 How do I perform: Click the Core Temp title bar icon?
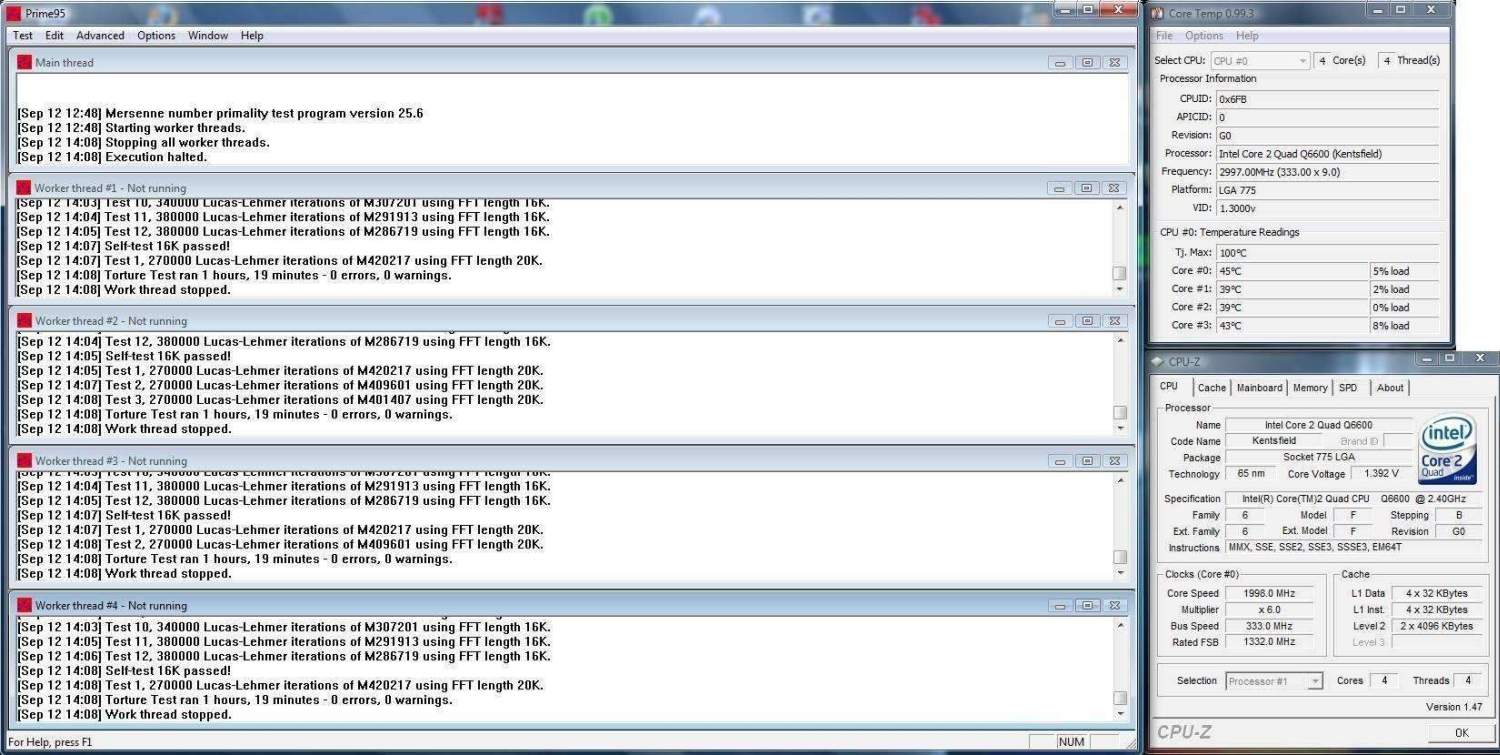click(1158, 13)
